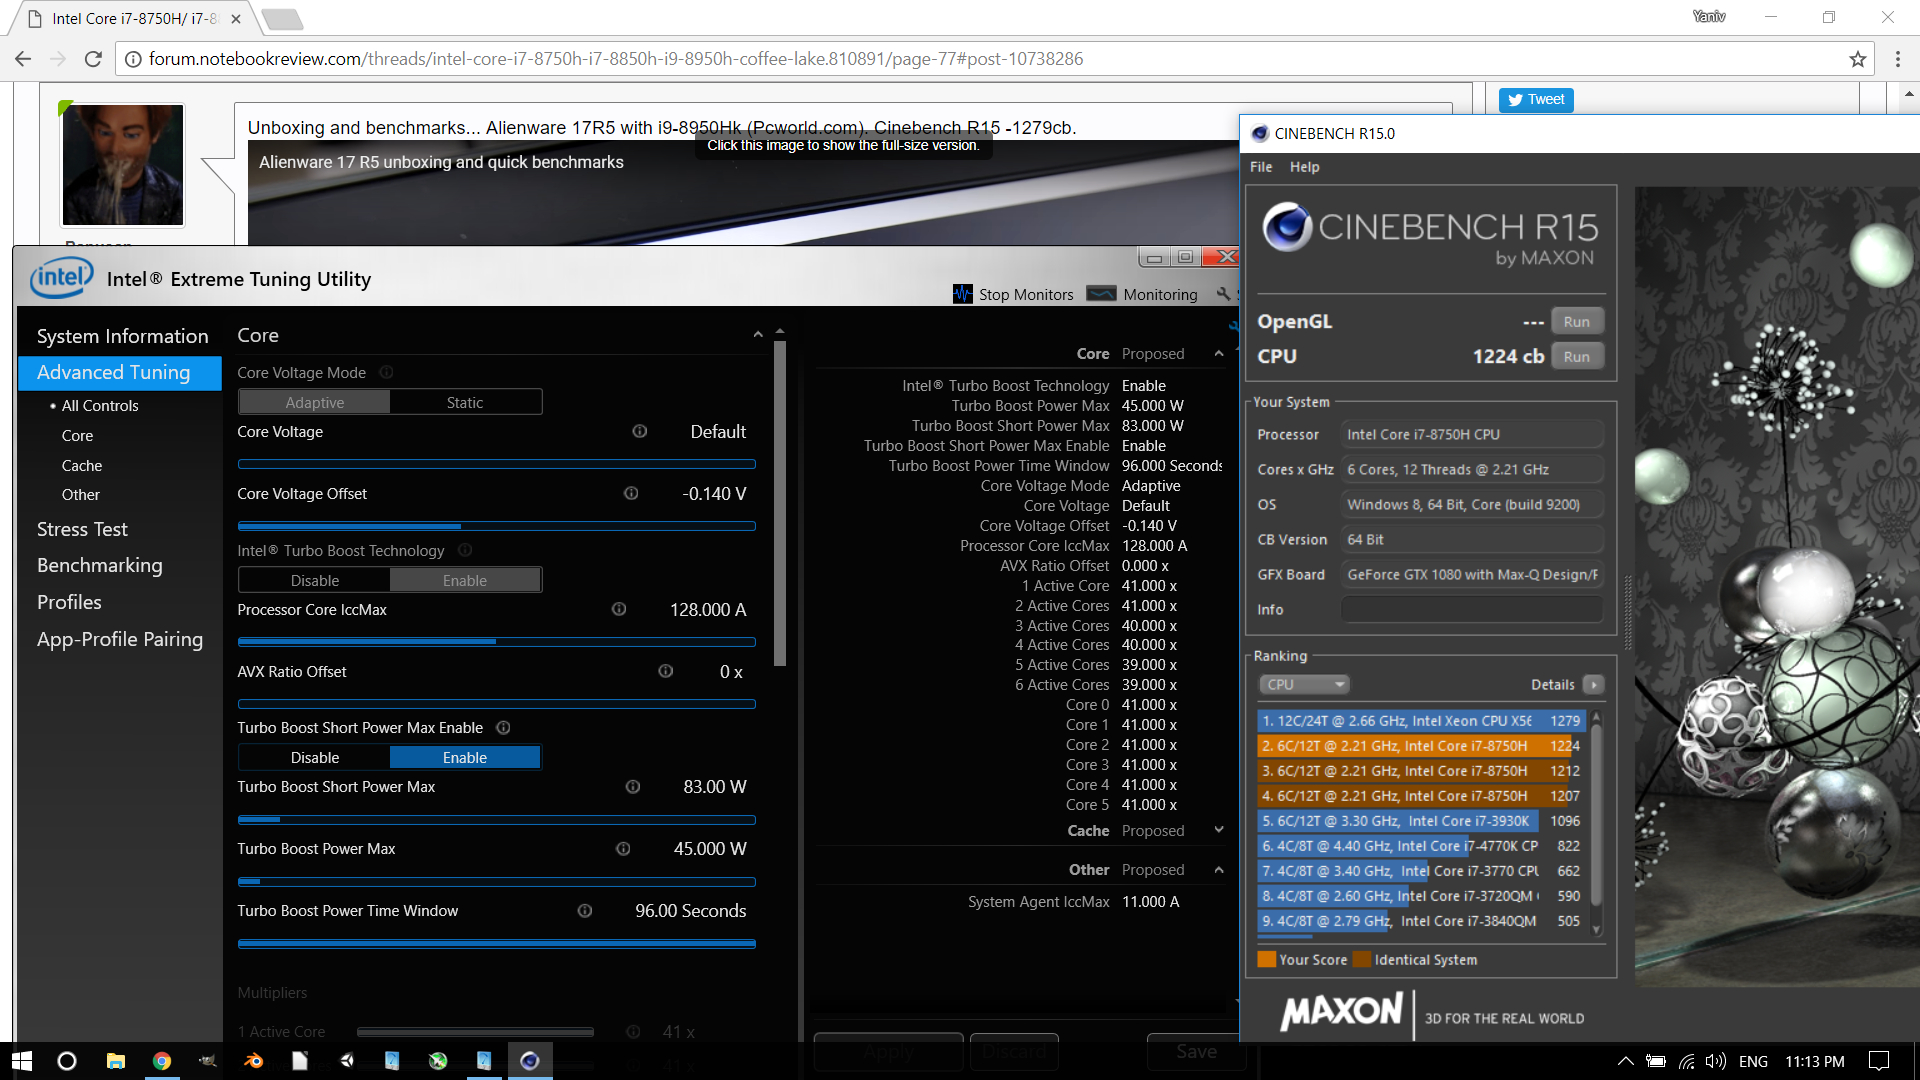Open Blender from the taskbar
The width and height of the screenshot is (1920, 1080).
254,1061
